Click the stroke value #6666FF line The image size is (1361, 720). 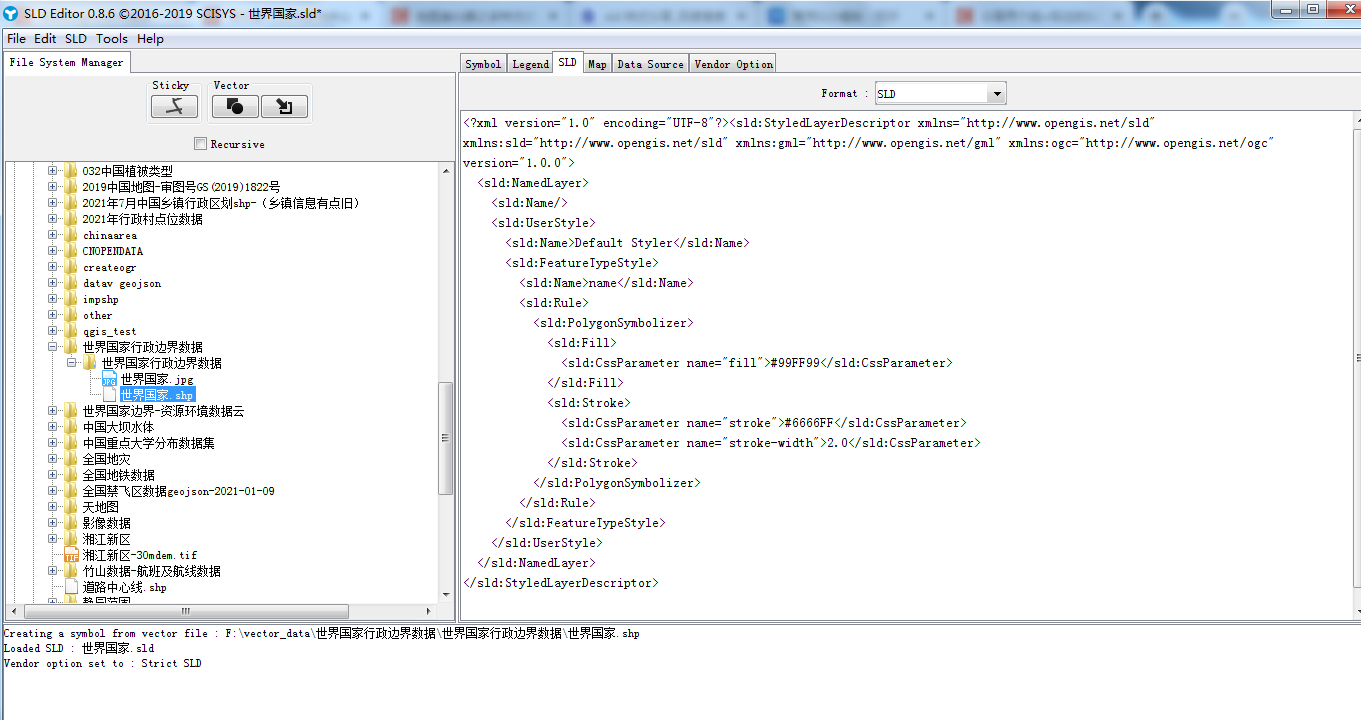coord(764,423)
